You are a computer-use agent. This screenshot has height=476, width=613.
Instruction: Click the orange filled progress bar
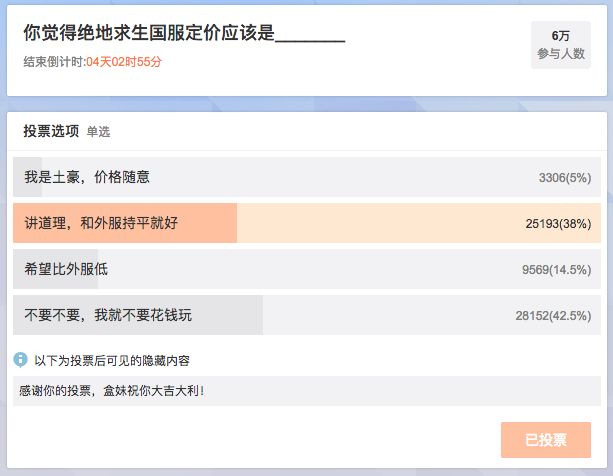(x=125, y=223)
